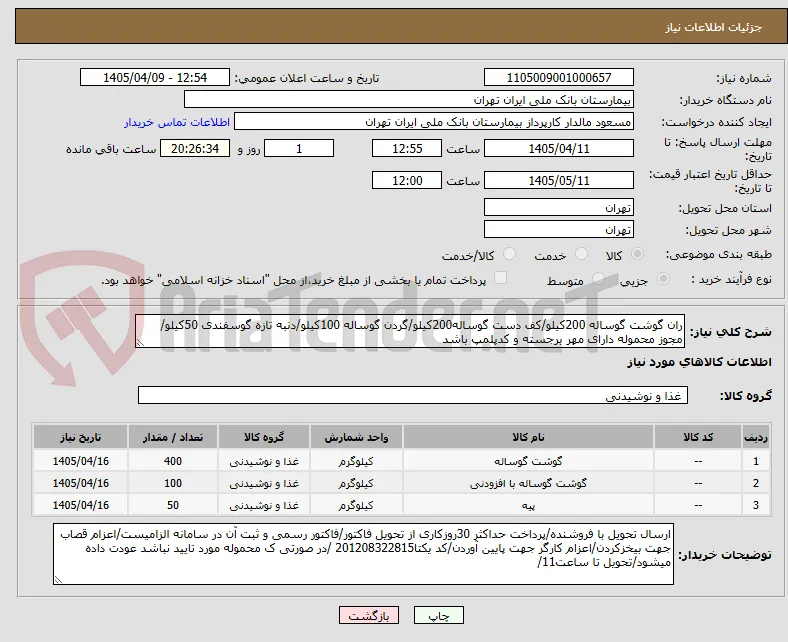The image size is (788, 642).
Task: Click the گروه کالا column header
Action: tap(264, 437)
